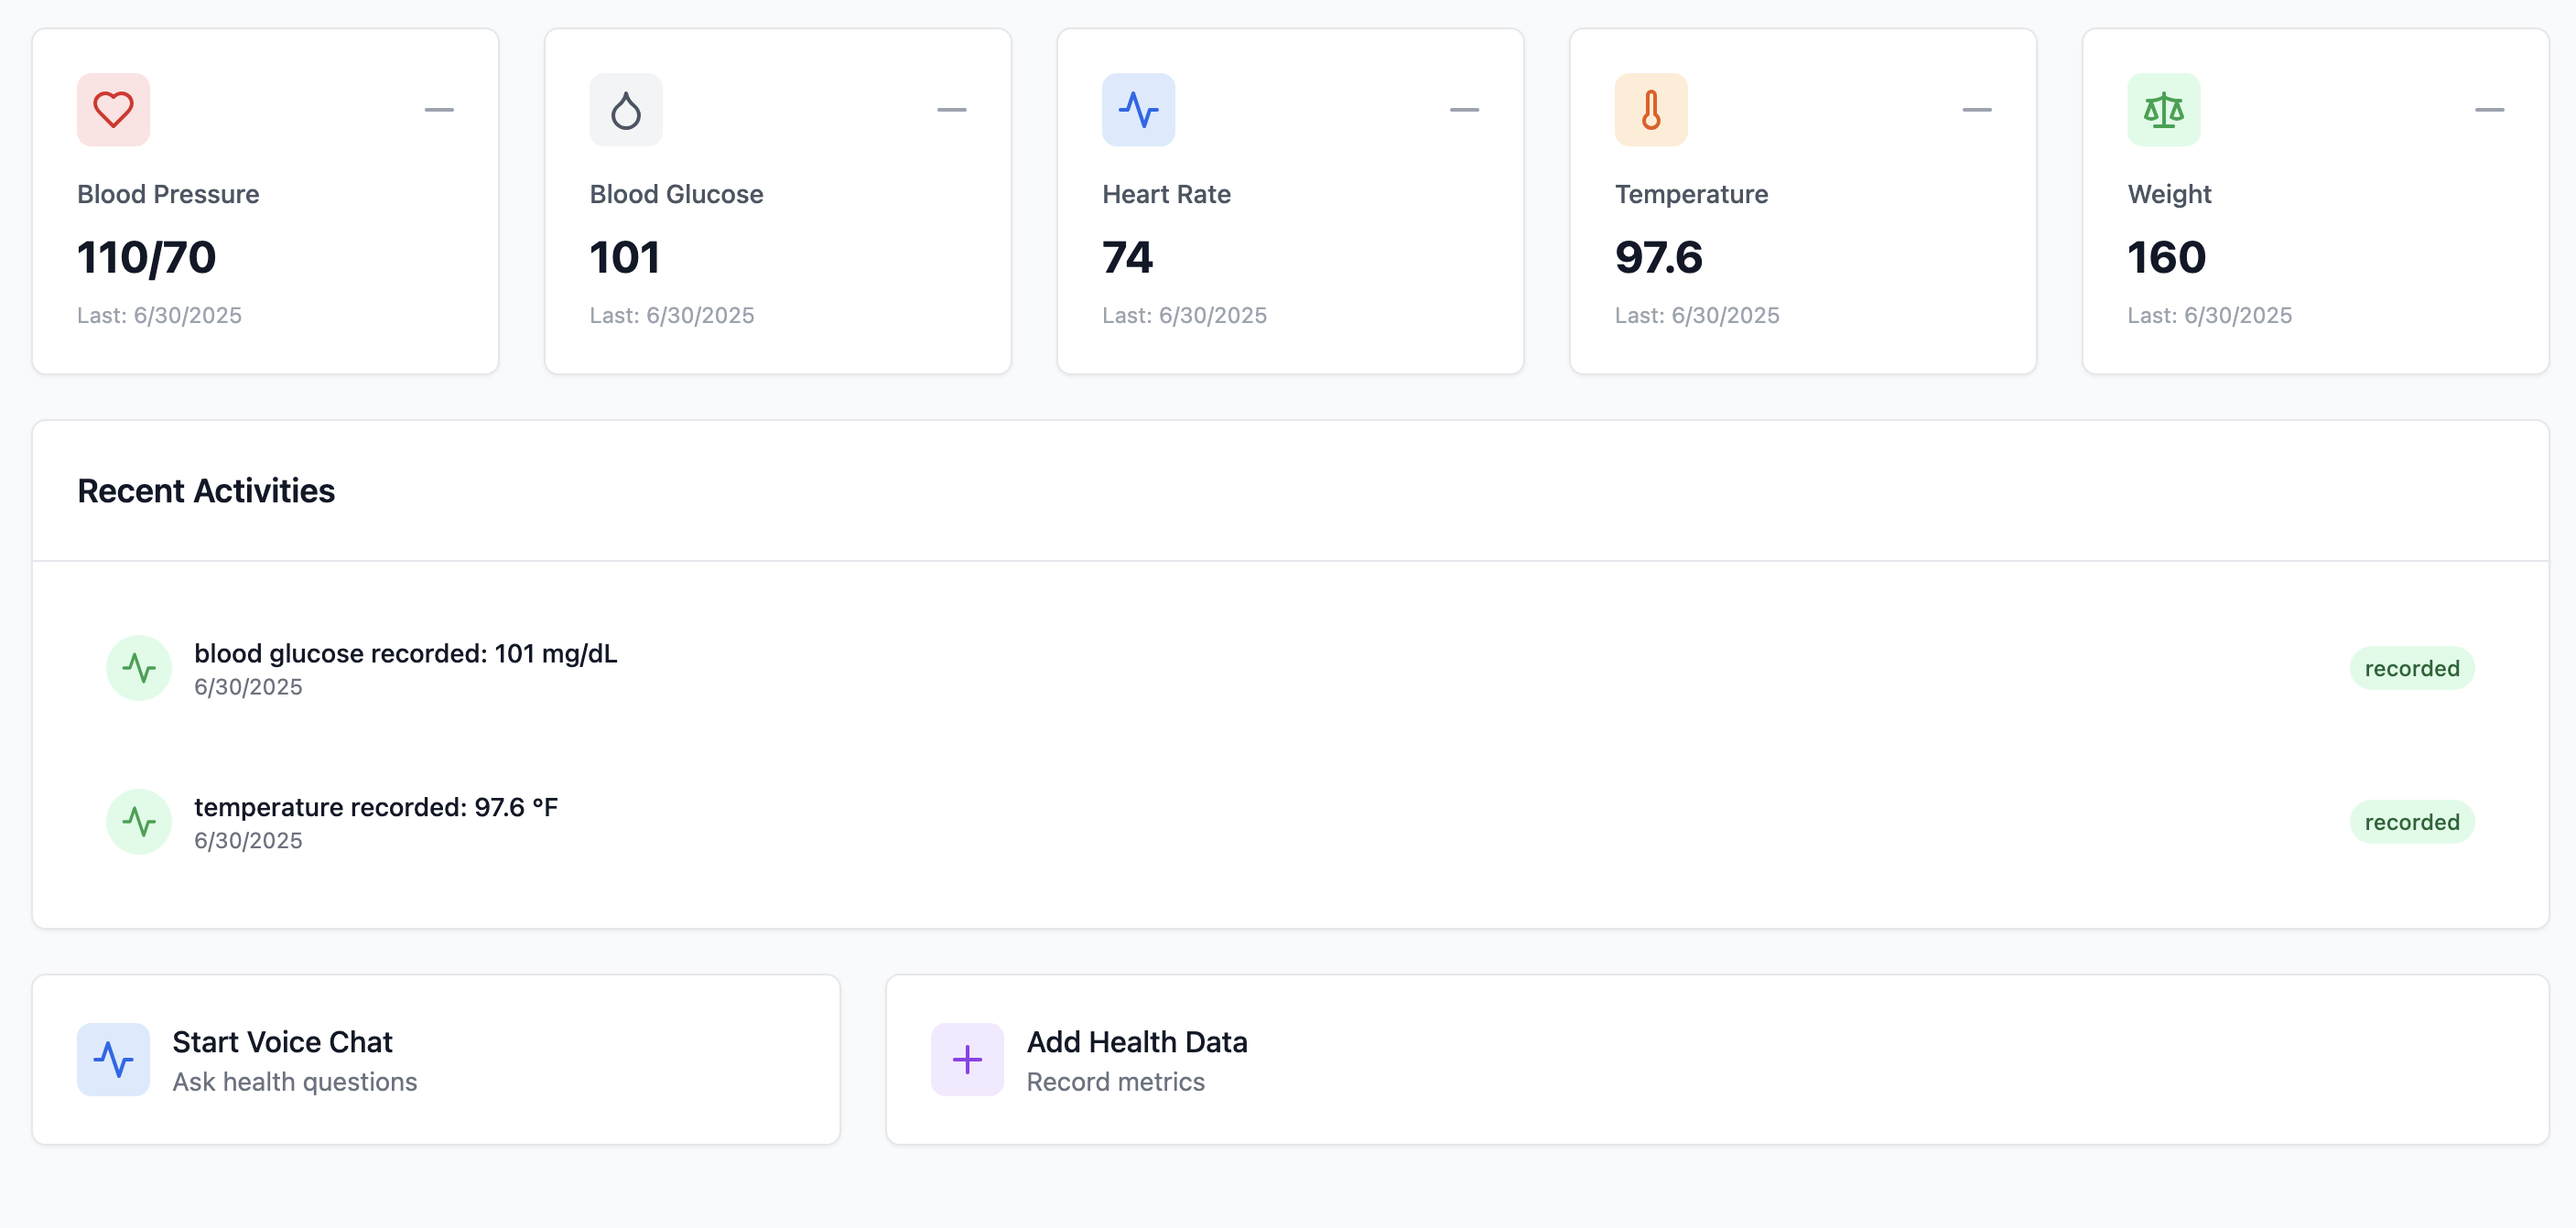Click green activity icon beside temperature entry

click(x=139, y=822)
